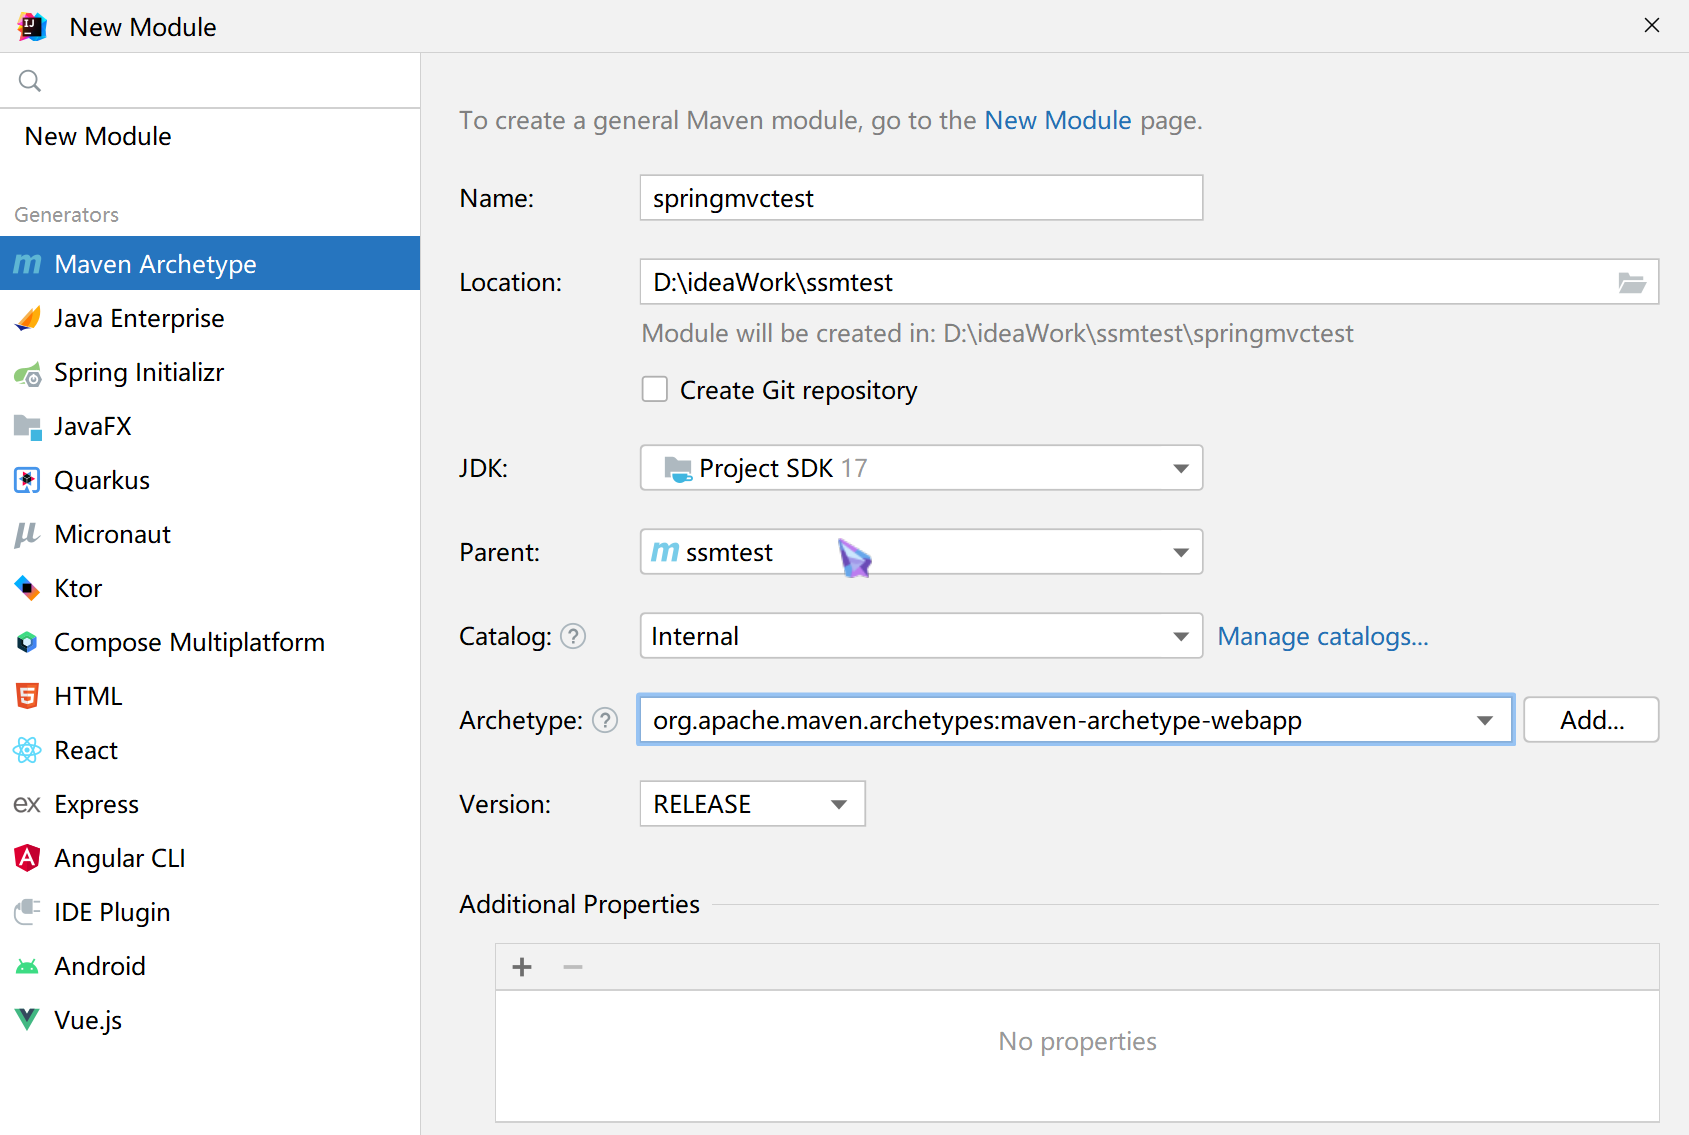Viewport: 1689px width, 1135px height.
Task: Click the IntelliJ IDEA logo in the title bar
Action: point(32,26)
